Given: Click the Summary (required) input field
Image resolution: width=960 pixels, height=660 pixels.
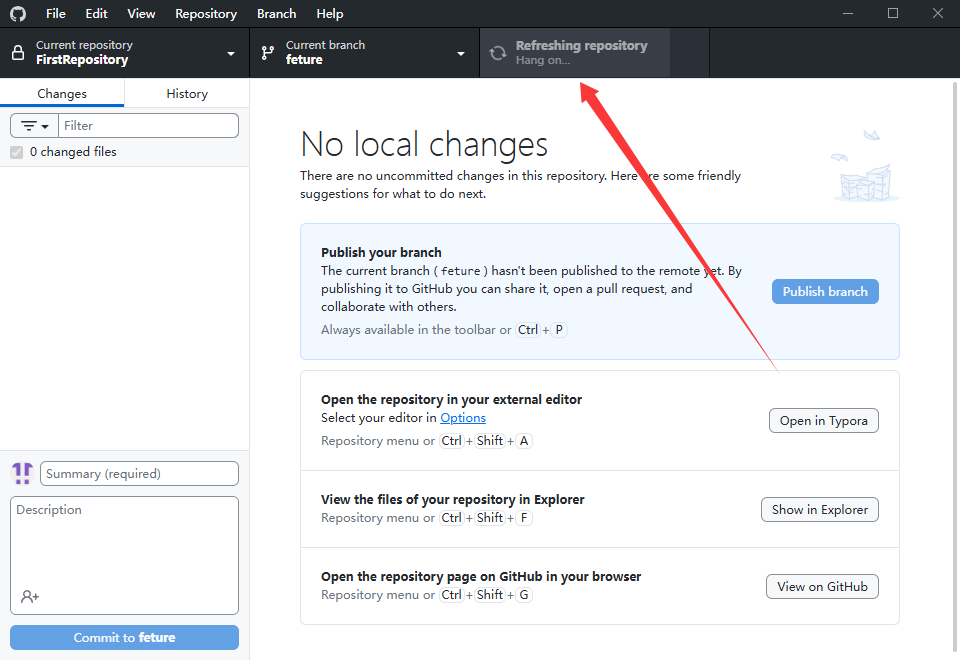Looking at the screenshot, I should tap(139, 474).
